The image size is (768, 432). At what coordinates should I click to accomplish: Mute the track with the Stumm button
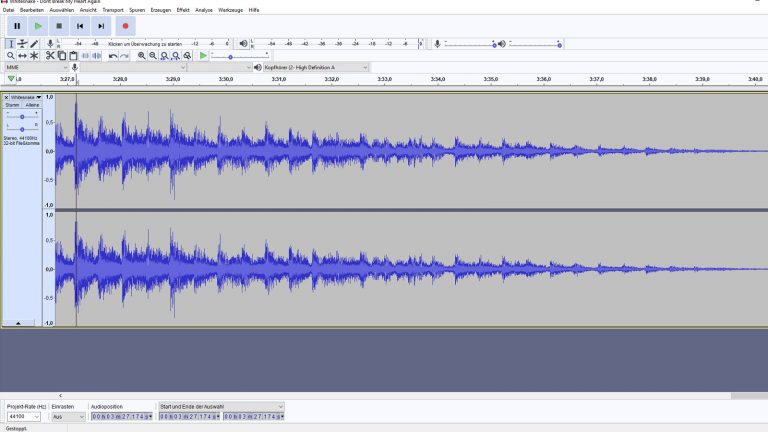[12, 105]
